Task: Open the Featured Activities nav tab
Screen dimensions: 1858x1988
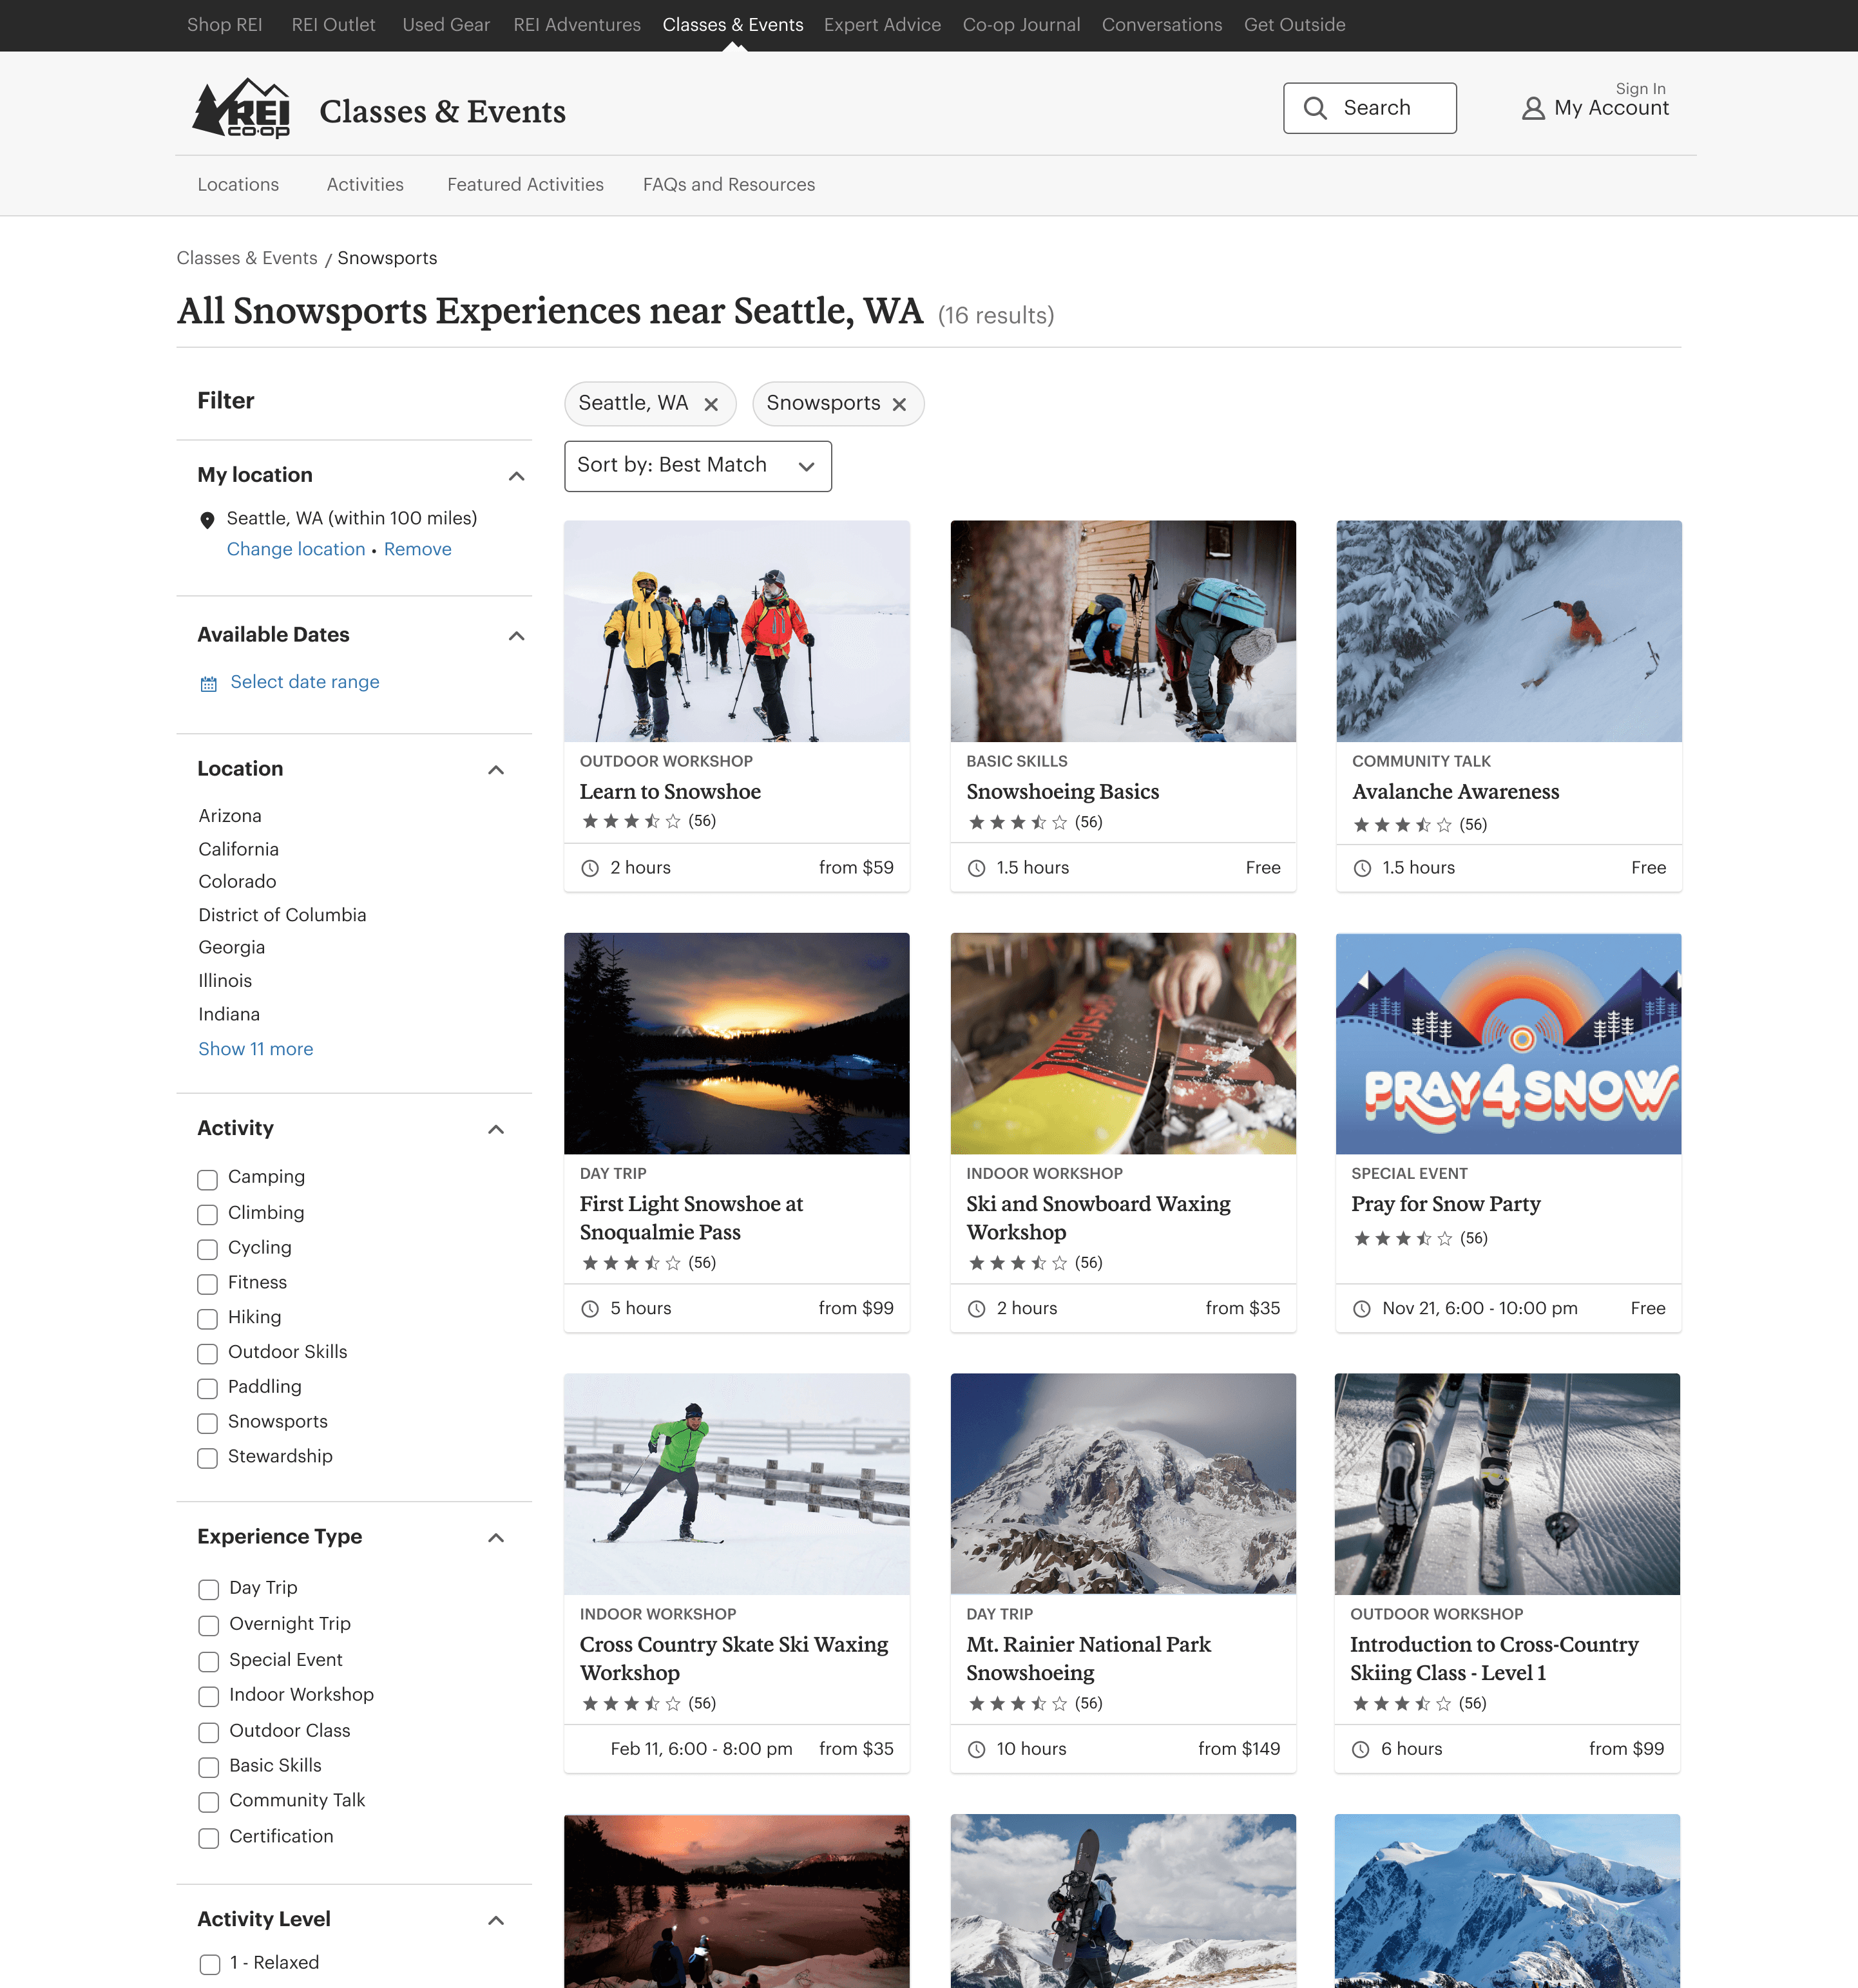Action: [525, 185]
